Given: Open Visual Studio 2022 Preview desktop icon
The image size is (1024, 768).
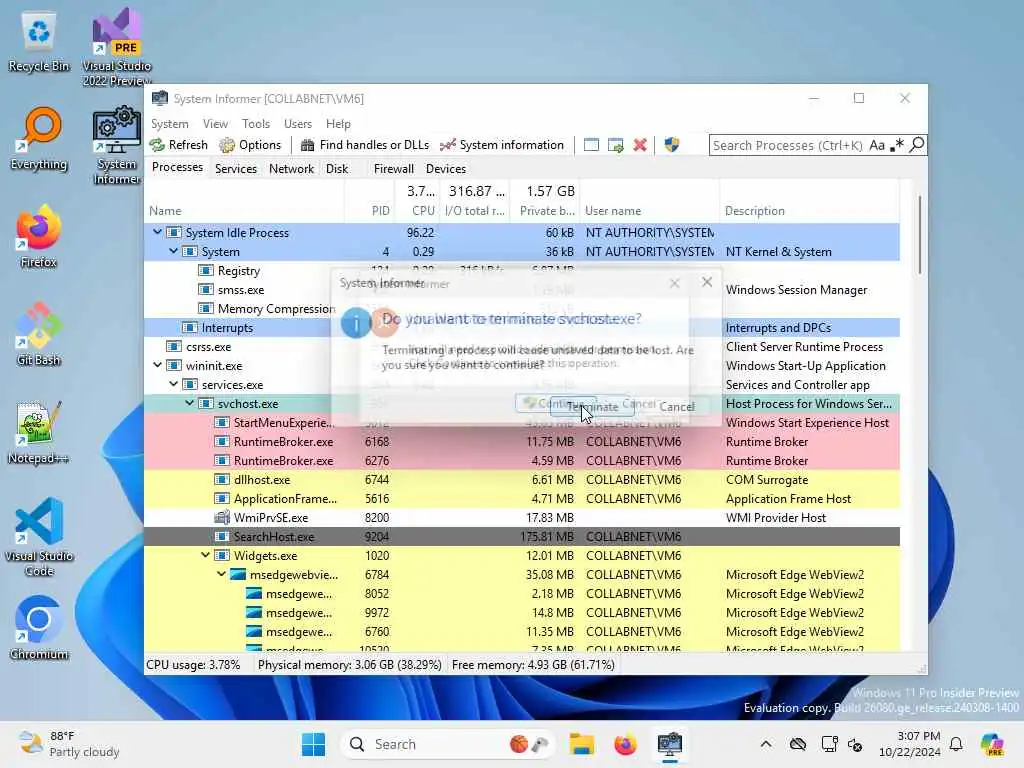Looking at the screenshot, I should click(x=117, y=47).
